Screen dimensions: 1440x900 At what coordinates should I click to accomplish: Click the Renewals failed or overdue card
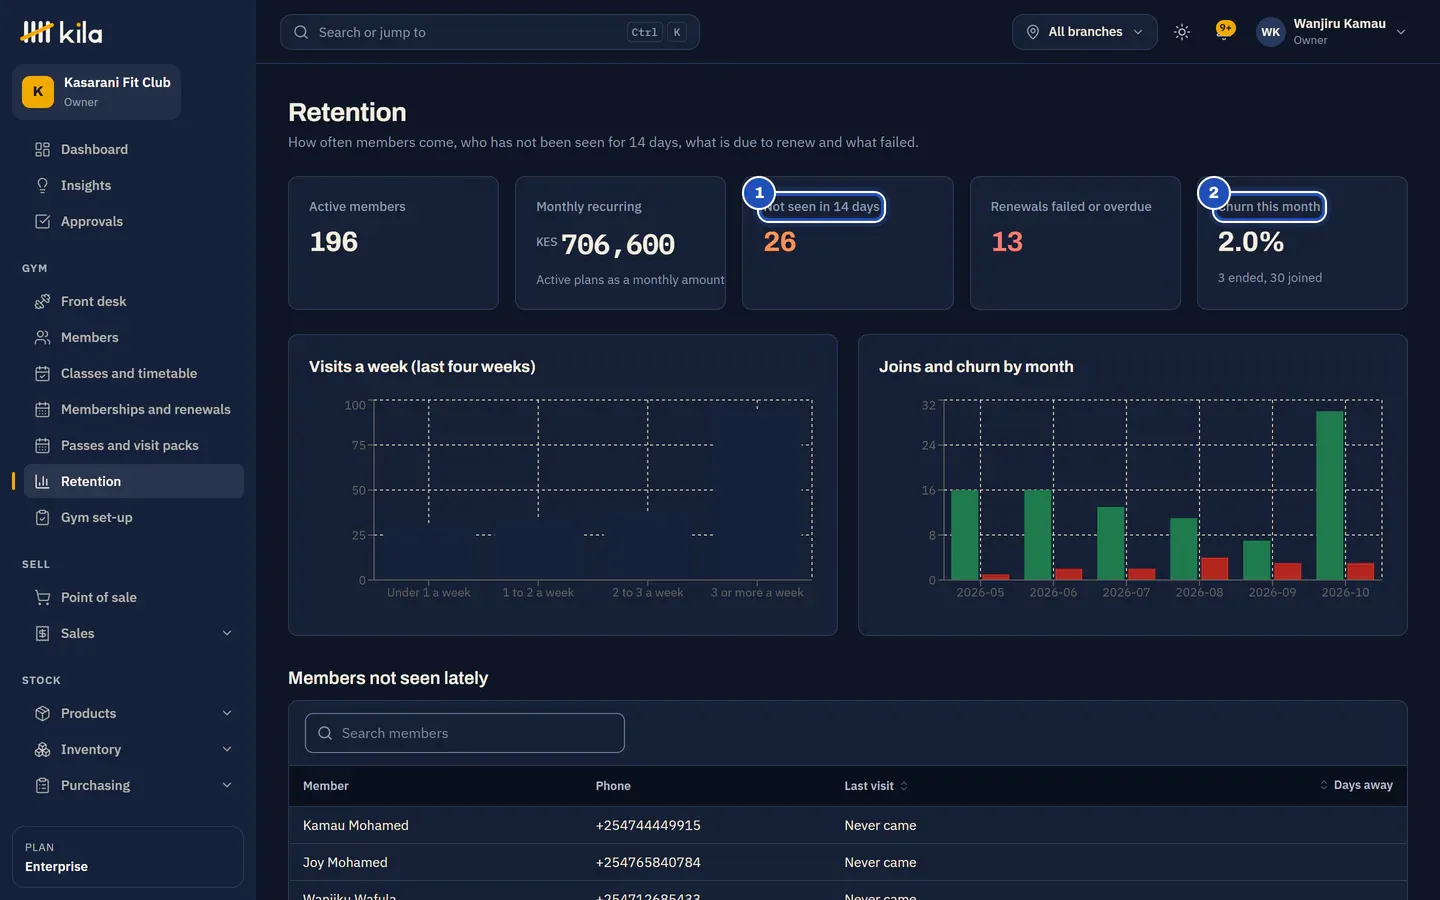1075,243
